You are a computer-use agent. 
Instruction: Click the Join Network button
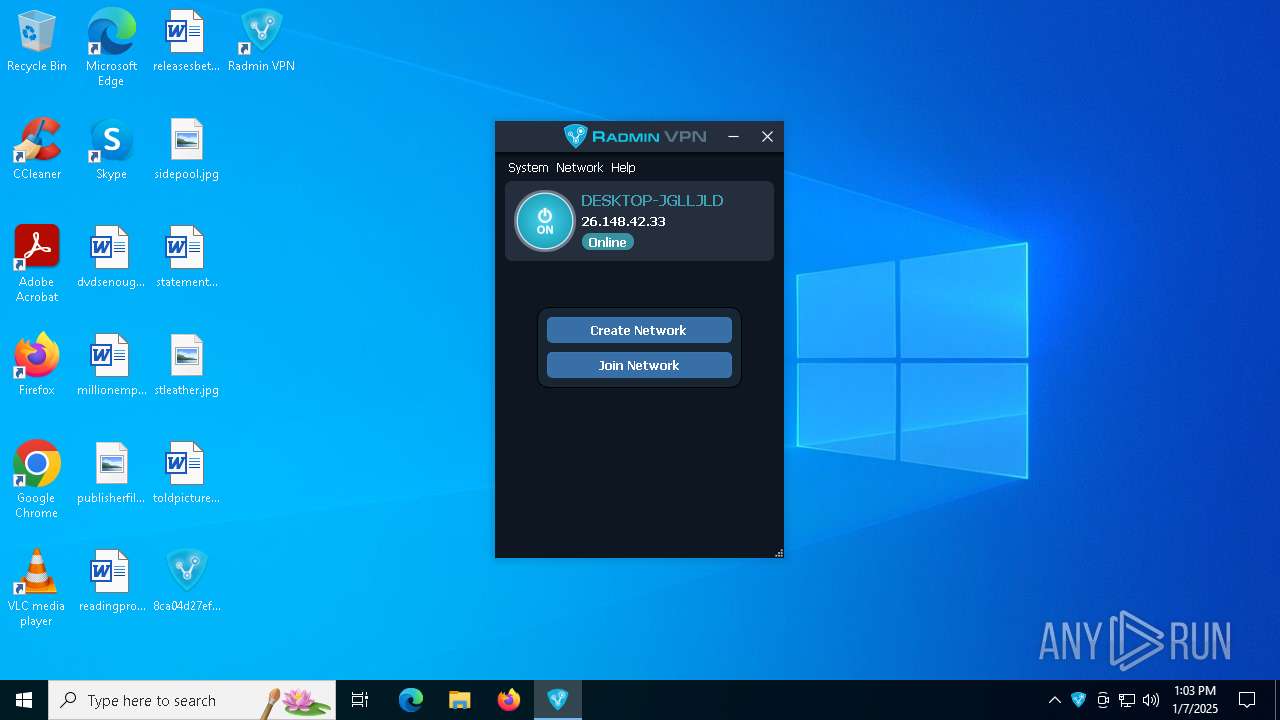point(639,365)
